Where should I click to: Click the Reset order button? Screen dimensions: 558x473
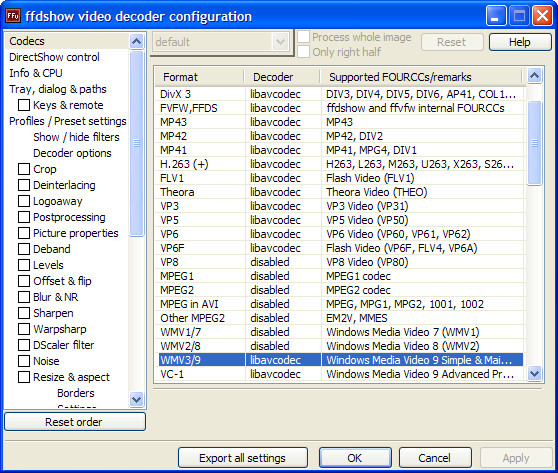(x=75, y=422)
